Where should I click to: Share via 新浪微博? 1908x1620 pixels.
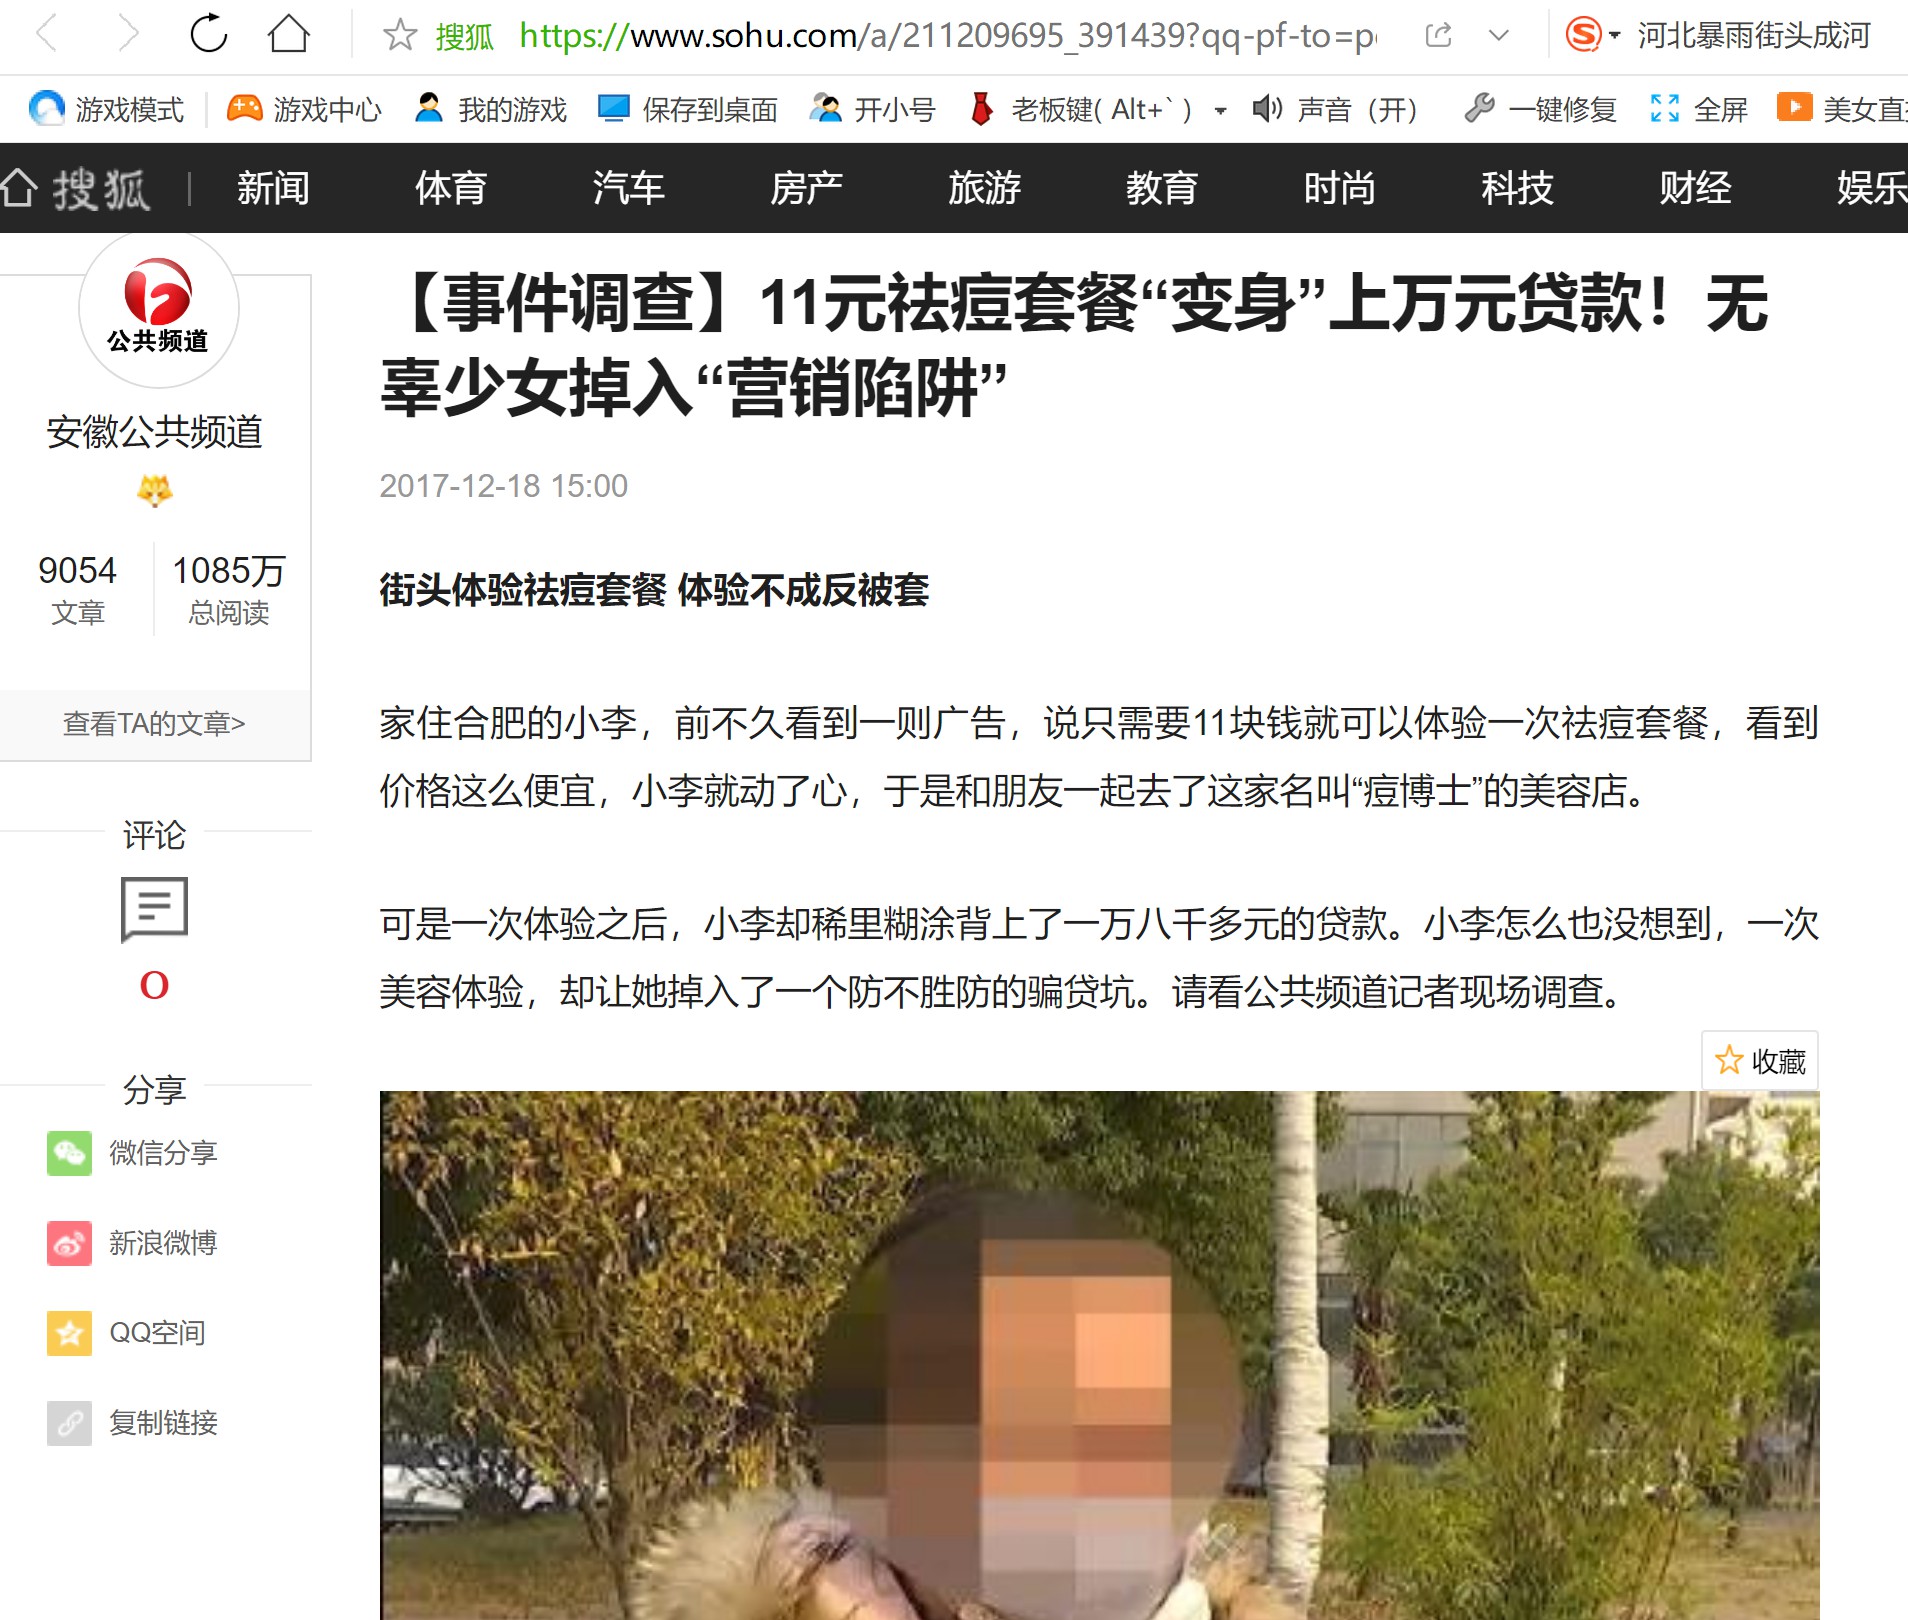(x=132, y=1243)
